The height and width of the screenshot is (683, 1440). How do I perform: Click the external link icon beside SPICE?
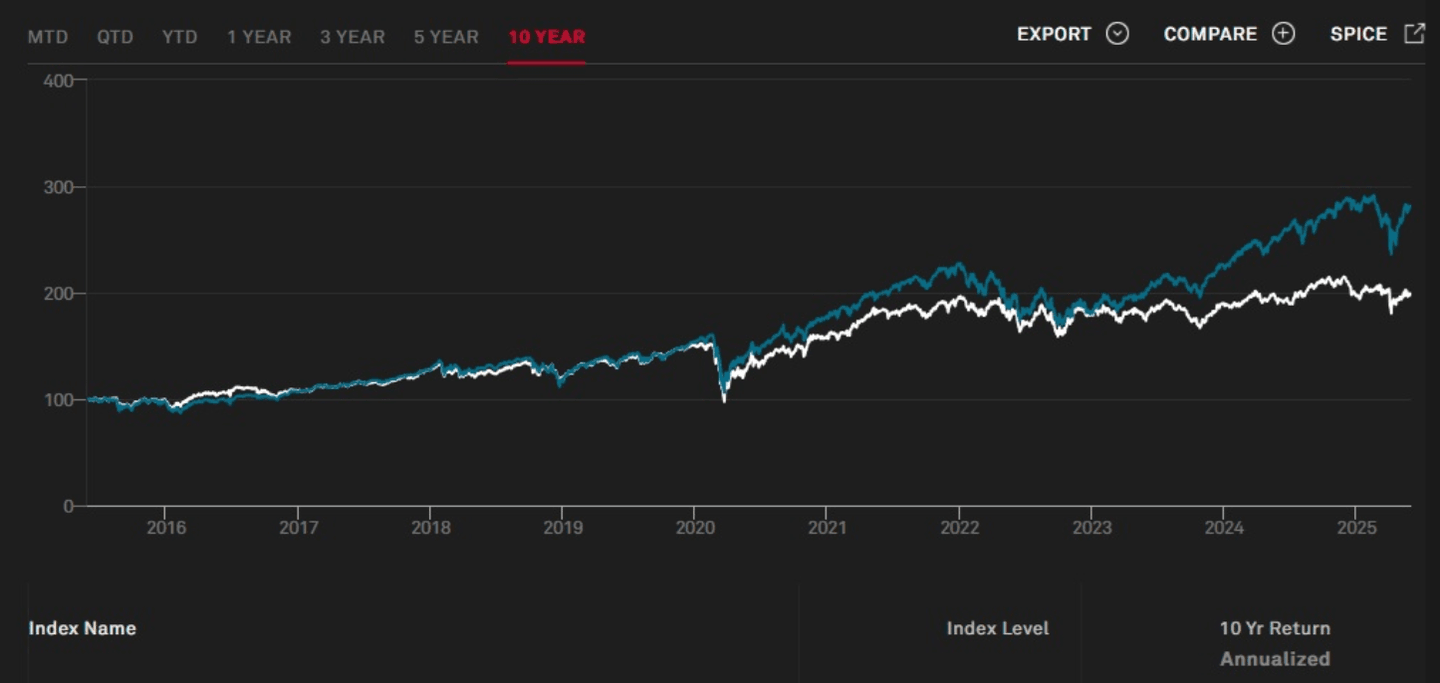pos(1414,34)
